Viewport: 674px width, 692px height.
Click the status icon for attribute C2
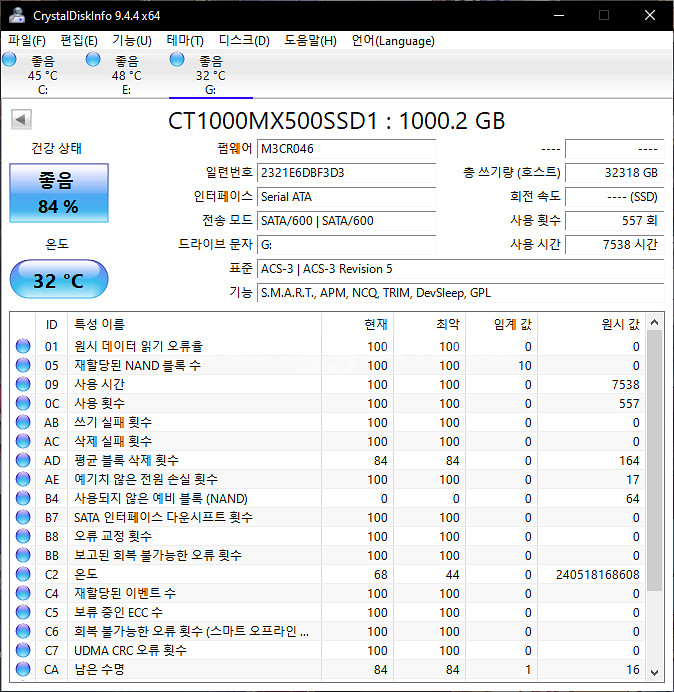click(23, 574)
